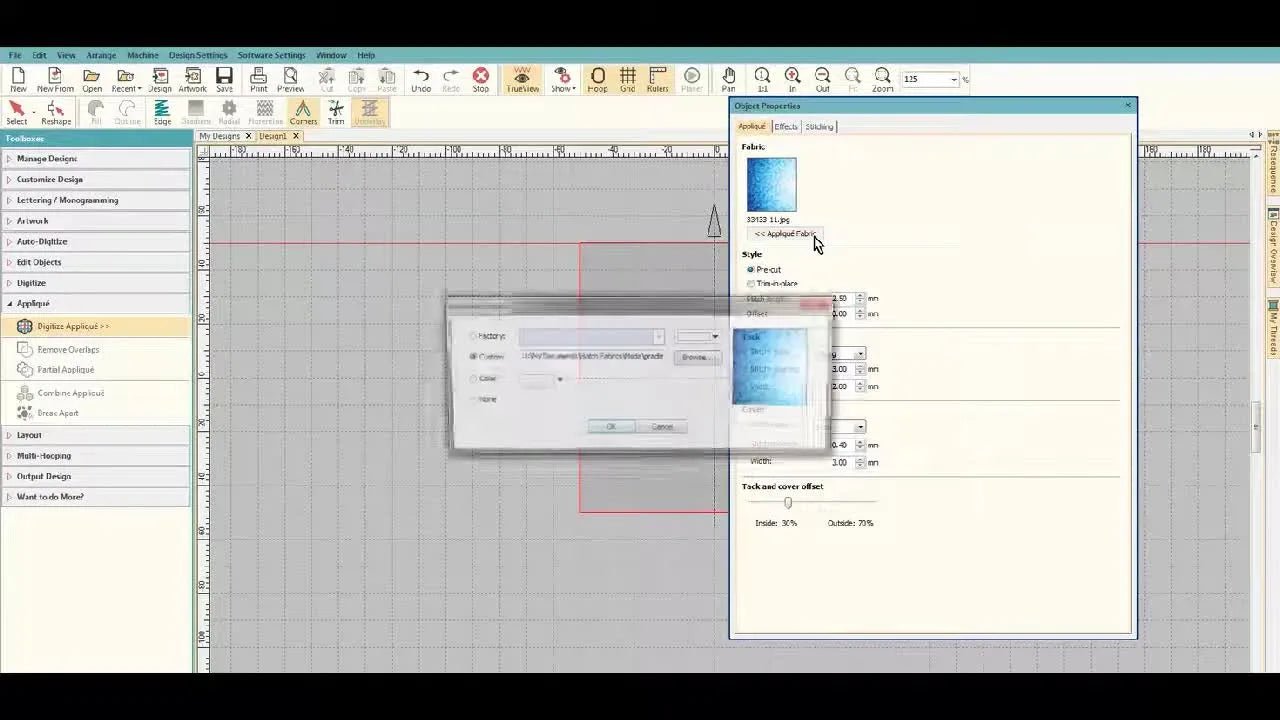Toggle the Underlay tool
The height and width of the screenshot is (720, 1280).
pos(369,113)
